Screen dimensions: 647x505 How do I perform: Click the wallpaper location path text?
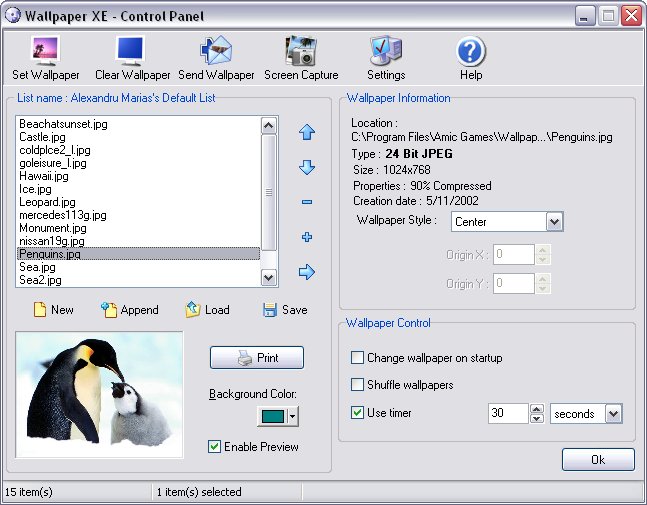pyautogui.click(x=482, y=137)
